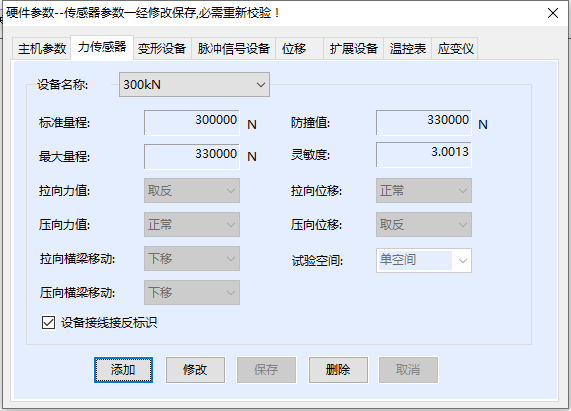Close the 硬件参数 dialog window
Viewport: 571px width, 411px height.
[553, 13]
